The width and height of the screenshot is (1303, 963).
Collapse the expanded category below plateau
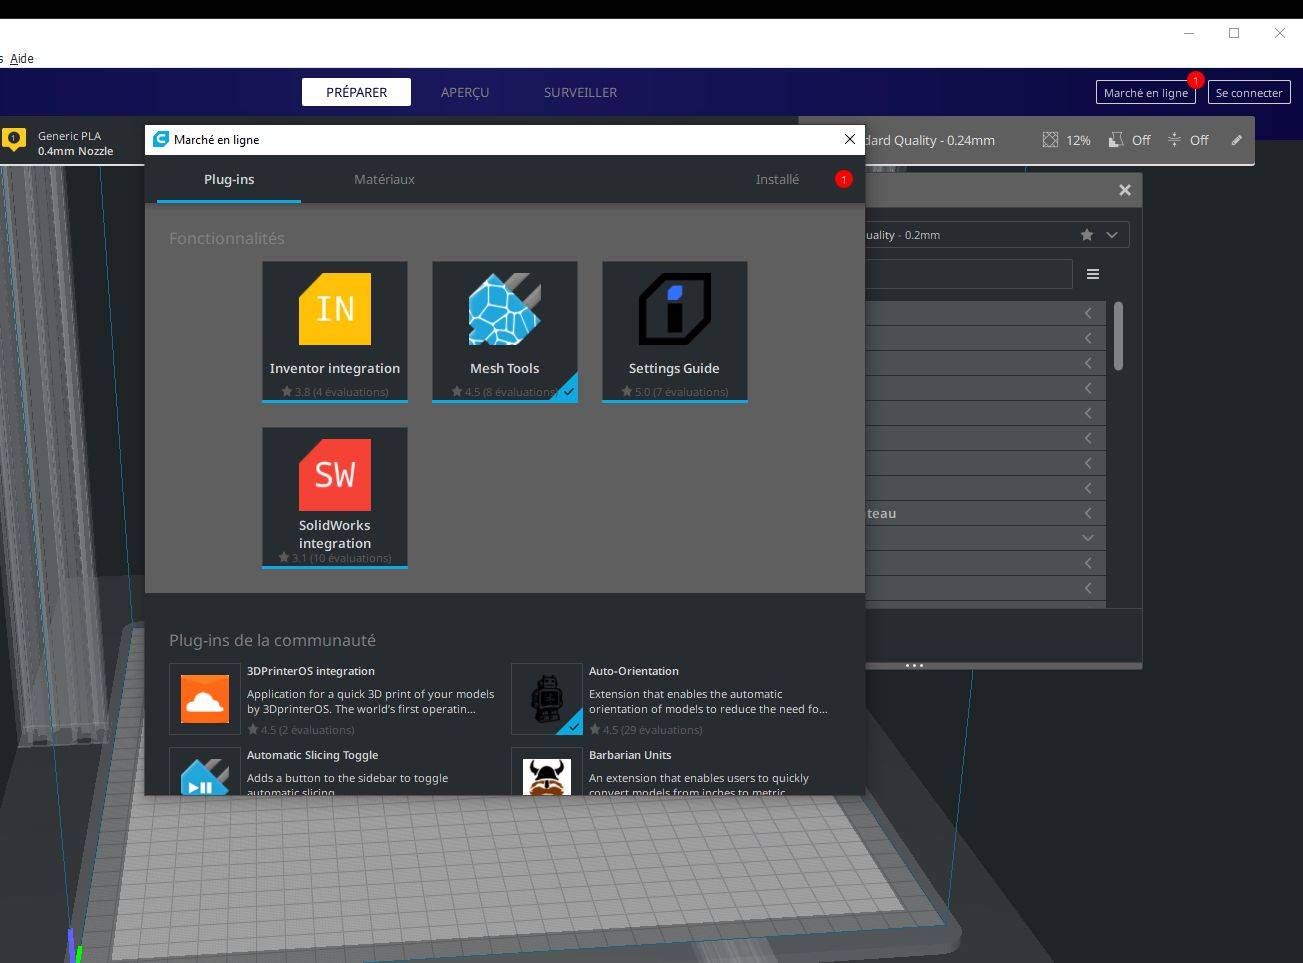coord(1088,538)
